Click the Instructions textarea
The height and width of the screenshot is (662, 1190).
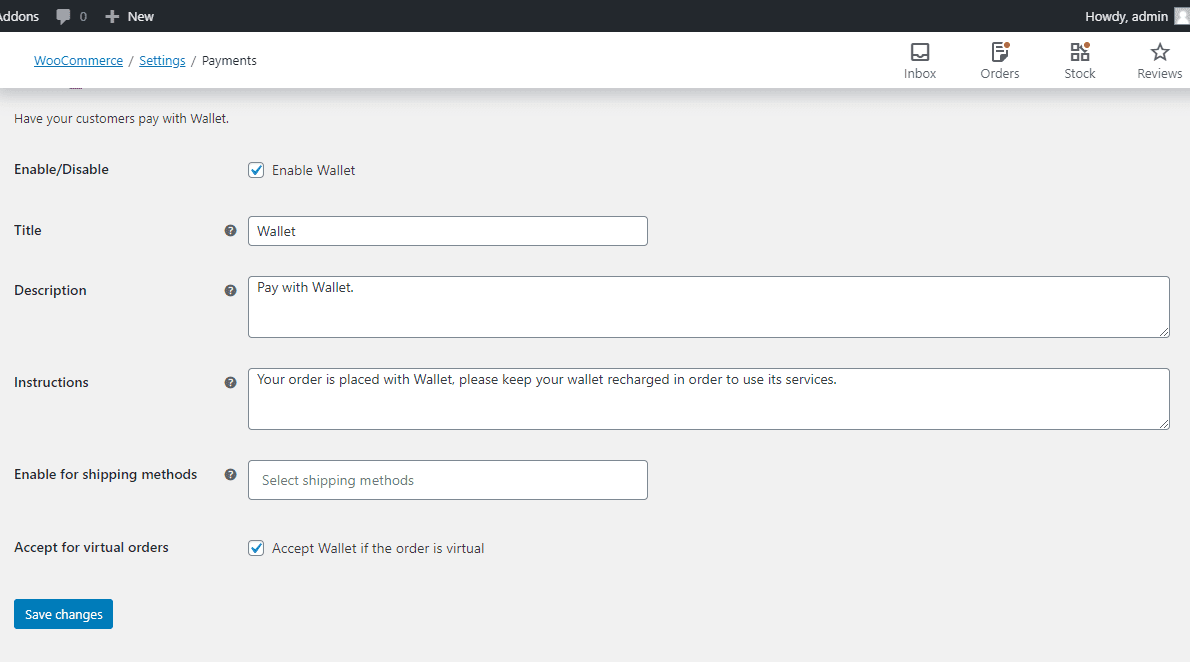point(708,398)
